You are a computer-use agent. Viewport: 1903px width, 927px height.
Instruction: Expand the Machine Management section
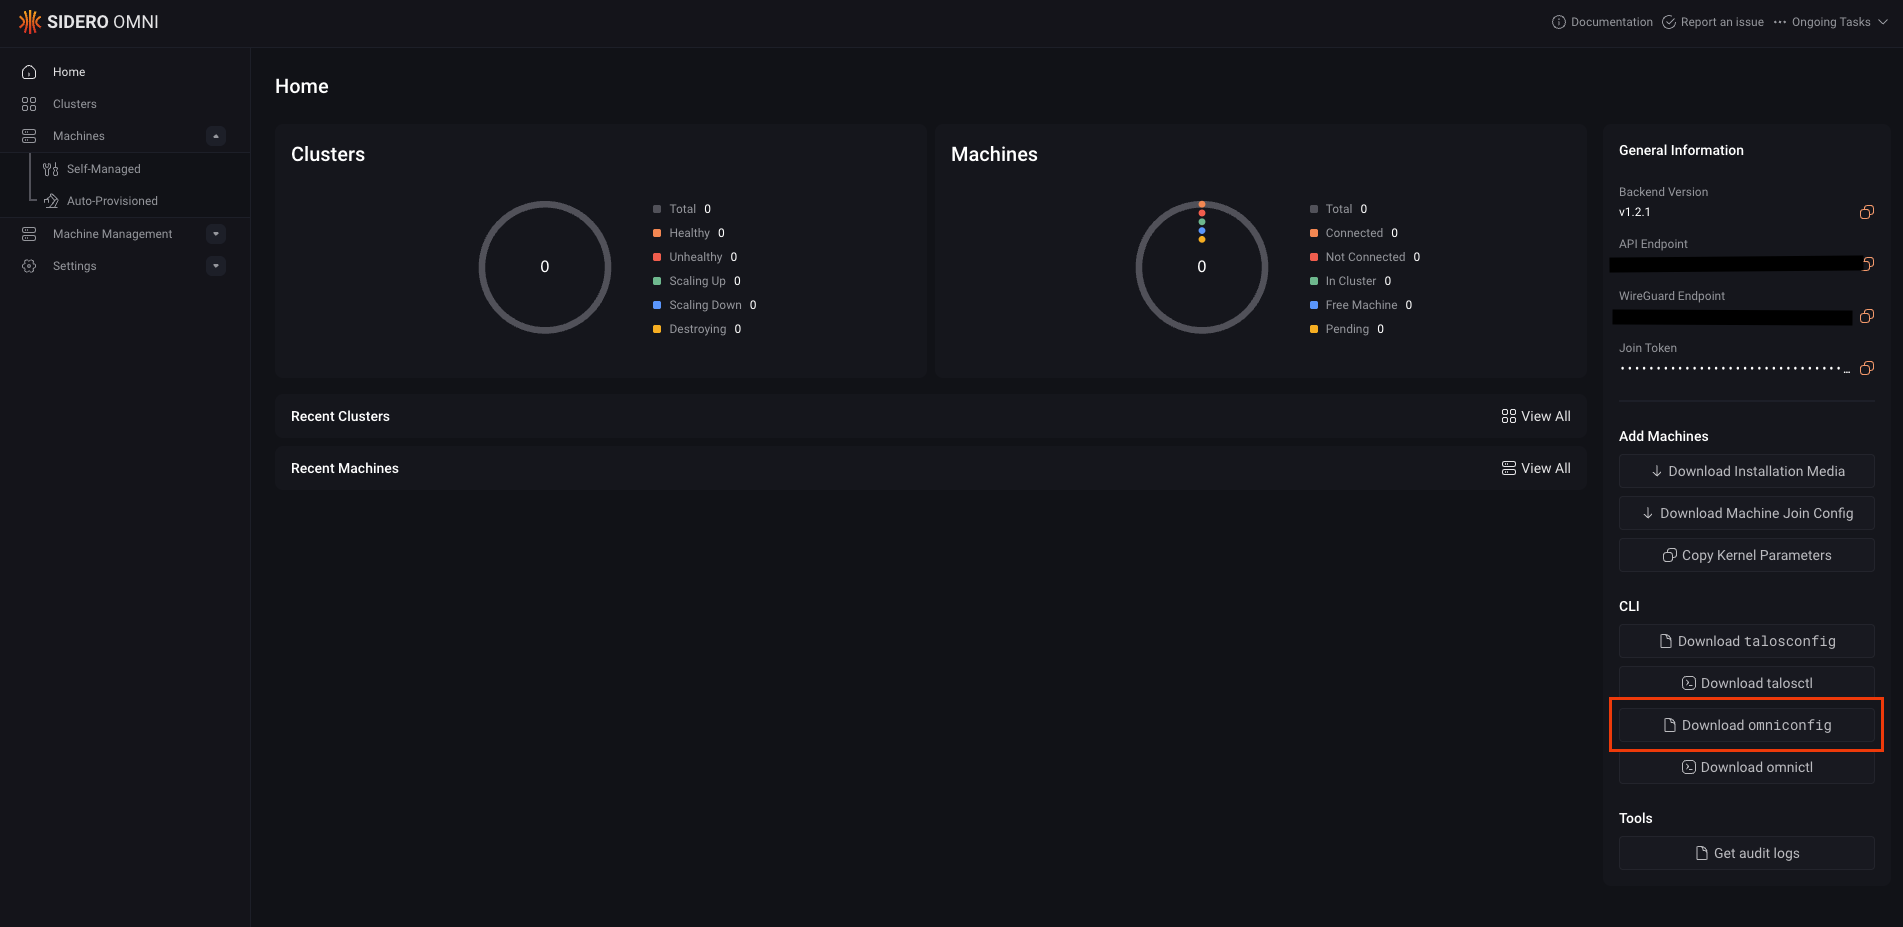click(x=215, y=233)
